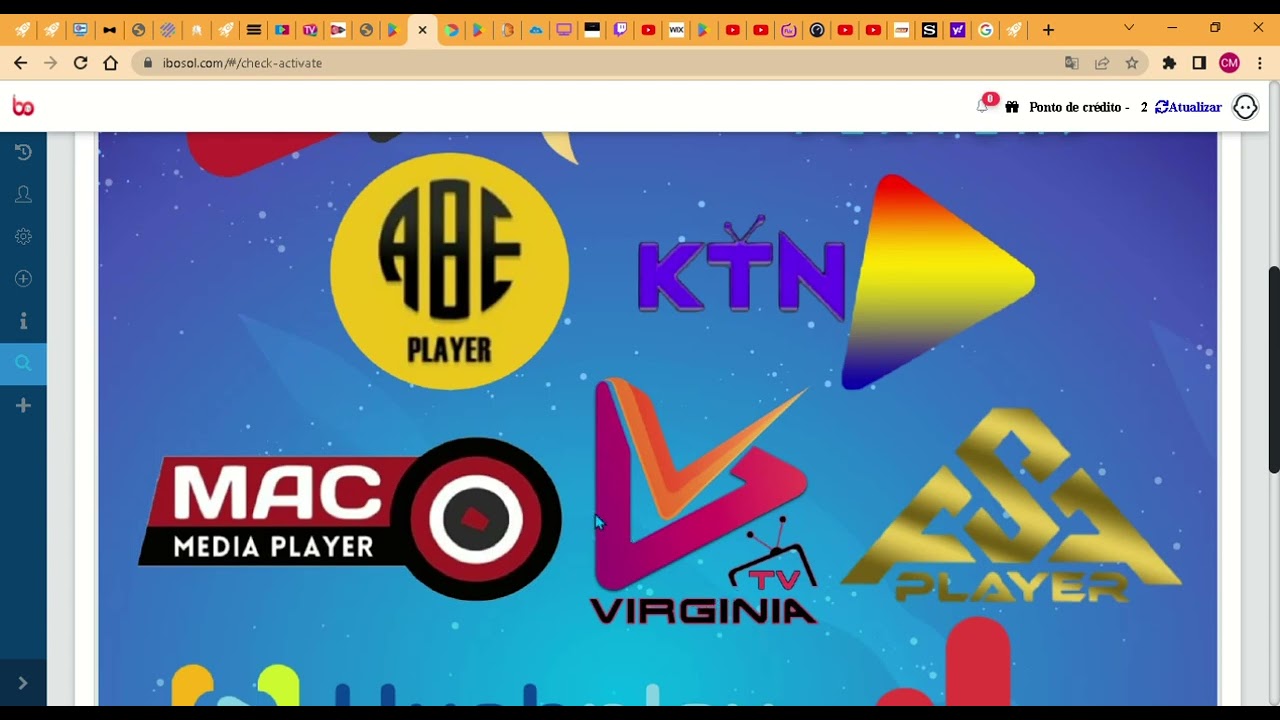Image resolution: width=1280 pixels, height=720 pixels.
Task: Open the notifications bell
Action: [983, 106]
